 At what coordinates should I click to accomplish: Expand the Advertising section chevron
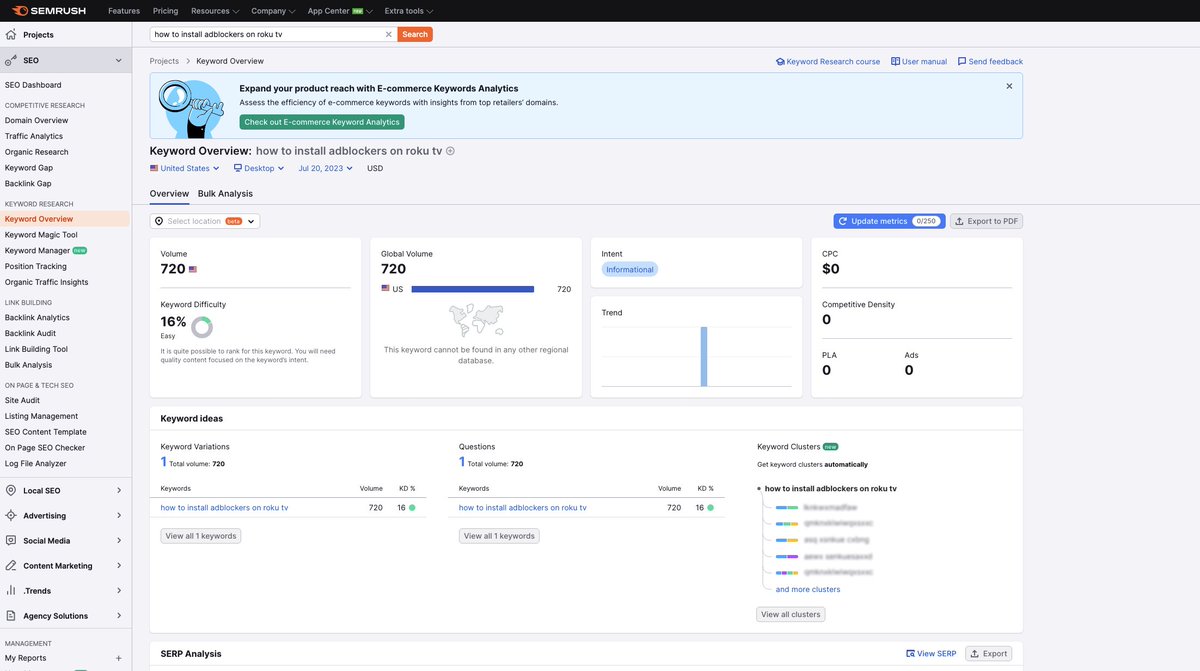[x=118, y=516]
